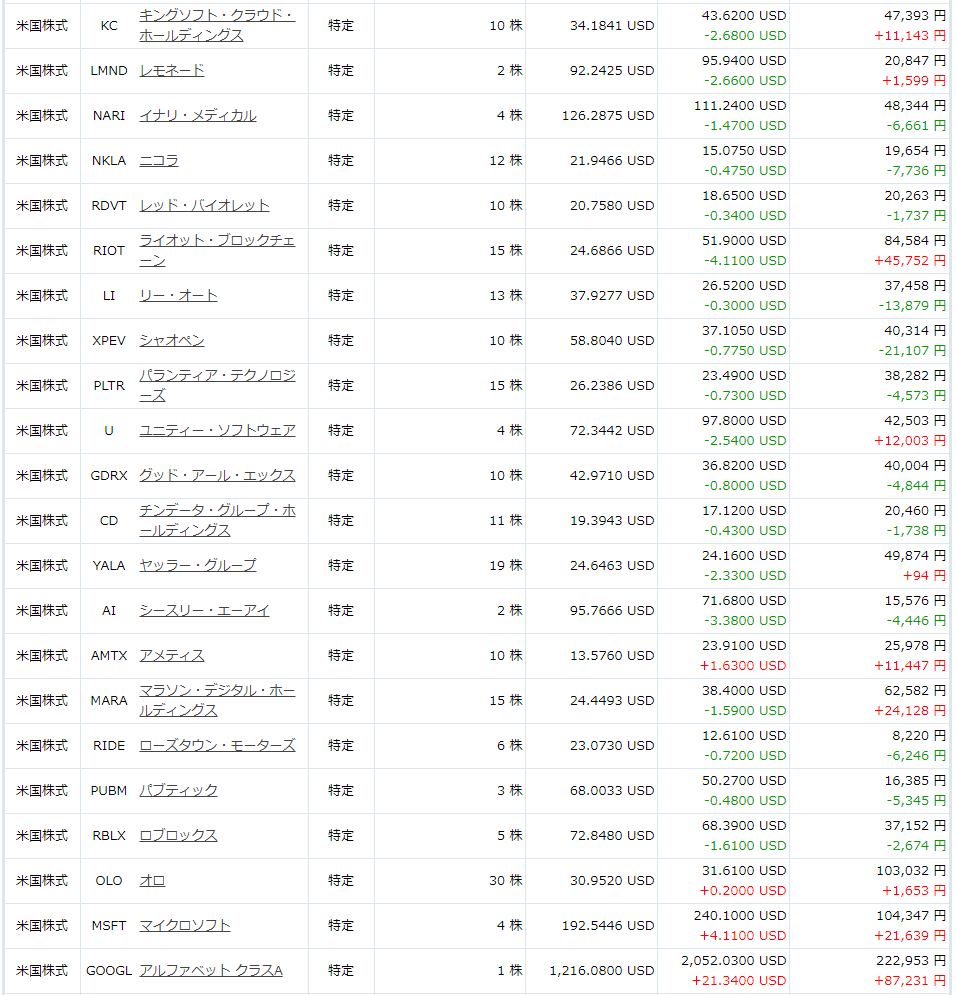This screenshot has width=956, height=995.
Task: Select the RIDE ticker cell
Action: pyautogui.click(x=109, y=747)
